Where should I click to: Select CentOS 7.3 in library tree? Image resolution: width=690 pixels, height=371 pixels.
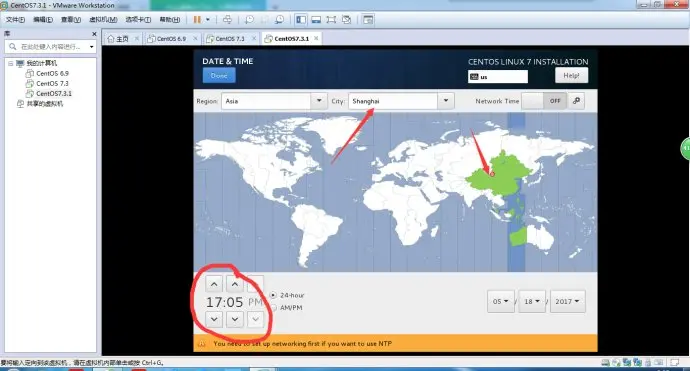(x=52, y=84)
